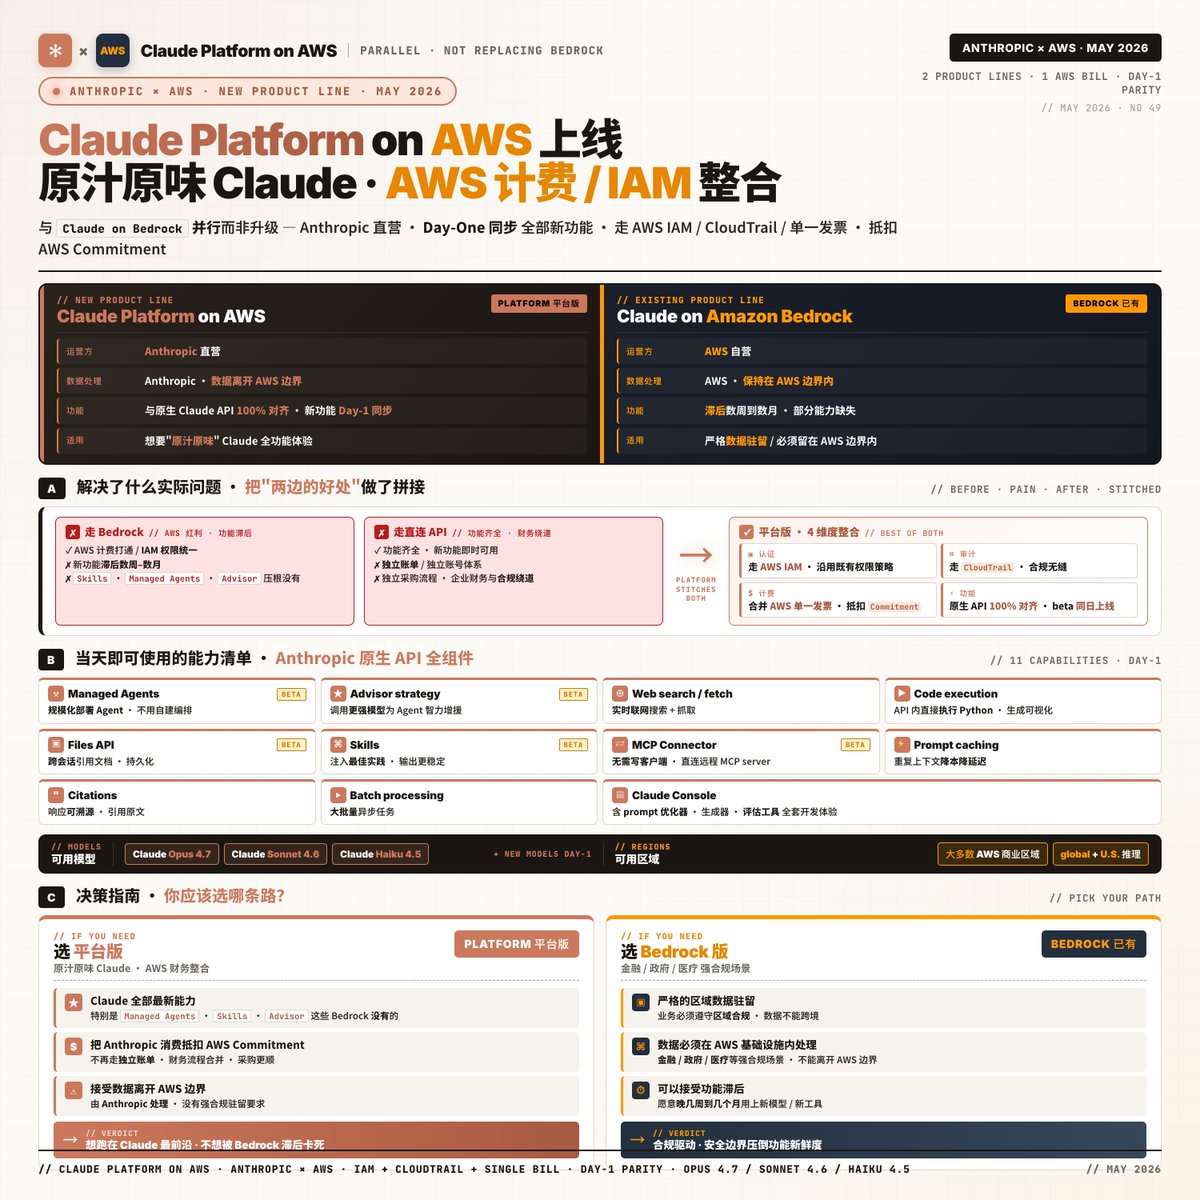Select the Claude Haiku 4.5 model chip
The width and height of the screenshot is (1200, 1200).
point(380,854)
